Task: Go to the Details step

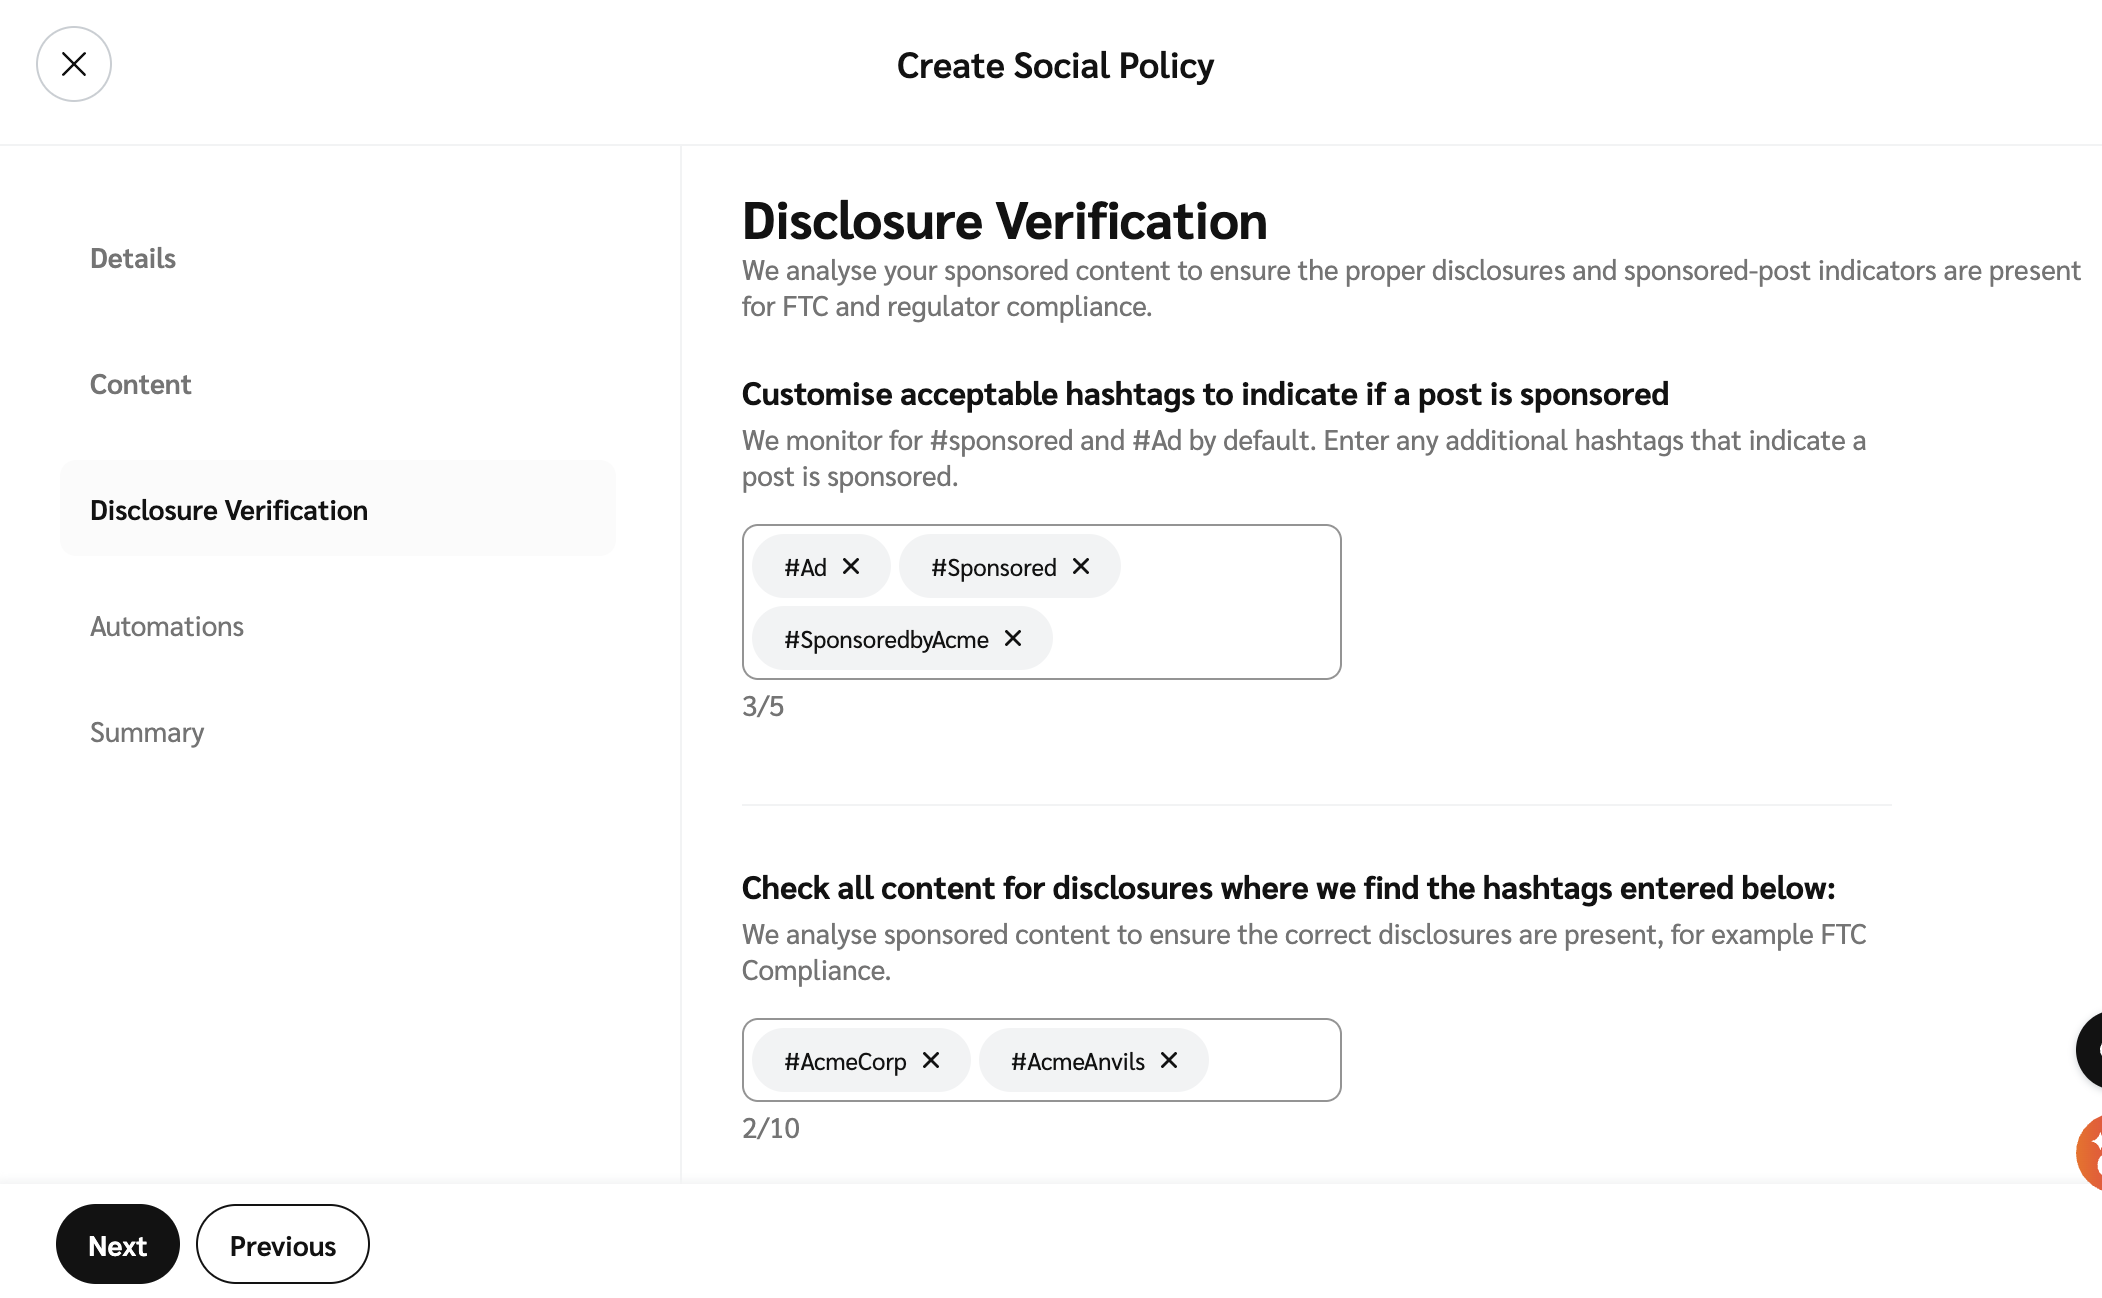Action: 133,259
